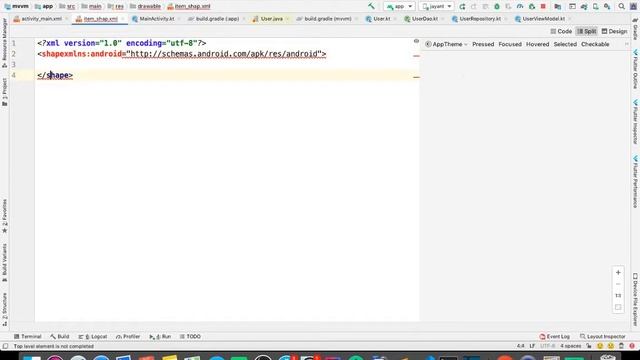Open the Event Log panel
Image resolution: width=640 pixels, height=360 pixels.
pos(554,337)
